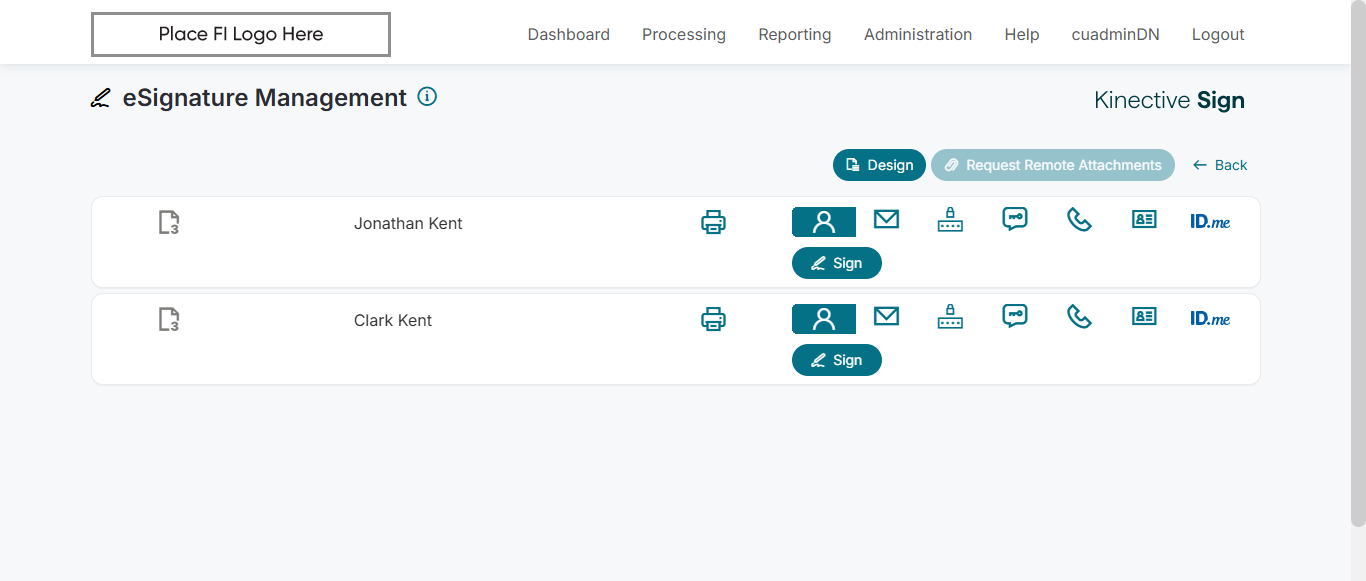Screen dimensions: 1366x581
Task: Open the Administration menu
Action: click(918, 34)
